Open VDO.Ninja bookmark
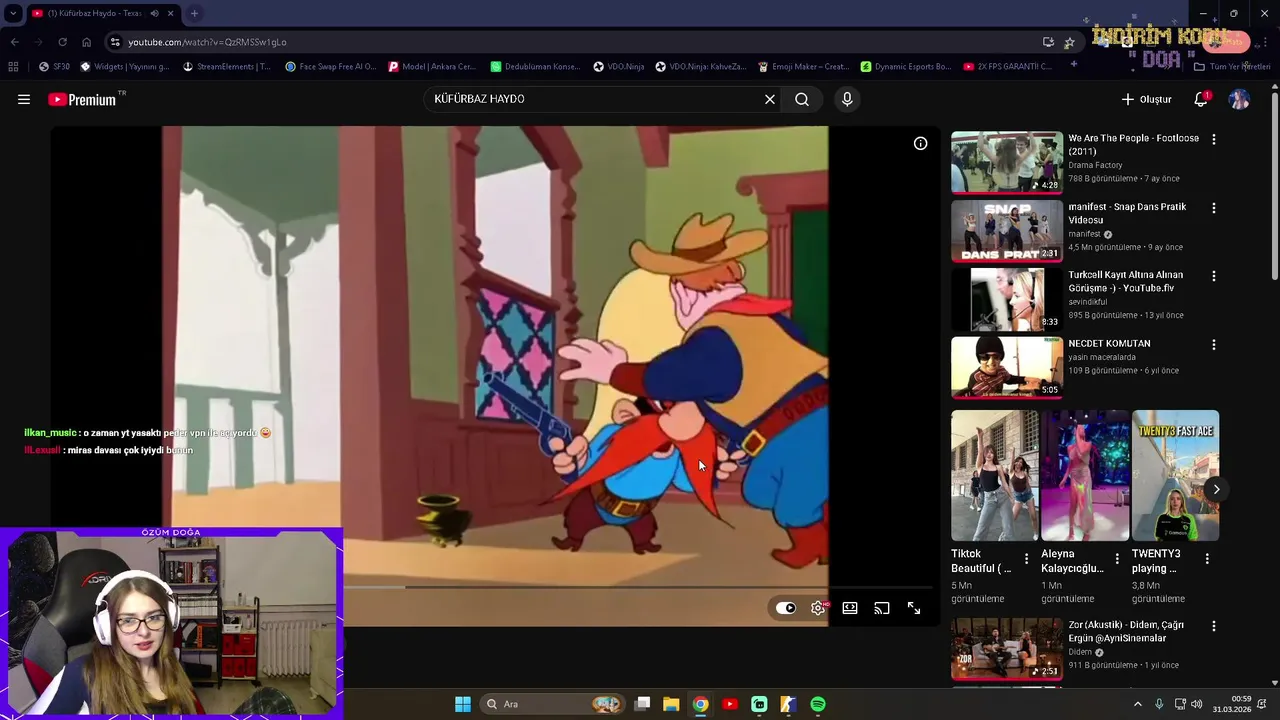The height and width of the screenshot is (720, 1280). tap(619, 67)
